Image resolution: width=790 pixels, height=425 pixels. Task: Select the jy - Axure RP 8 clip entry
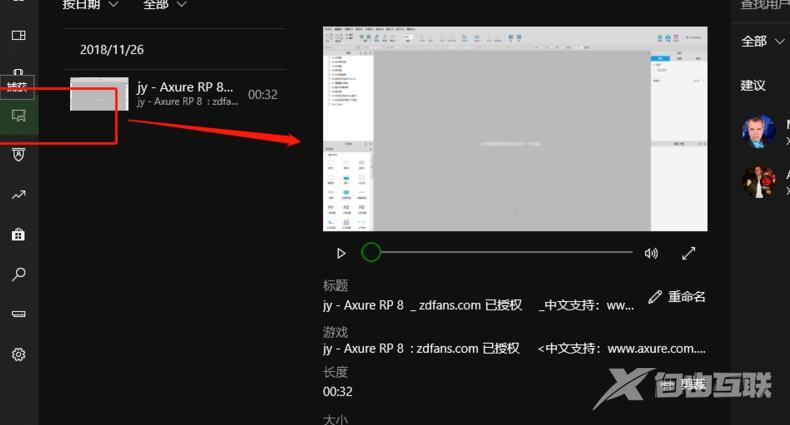tap(174, 94)
